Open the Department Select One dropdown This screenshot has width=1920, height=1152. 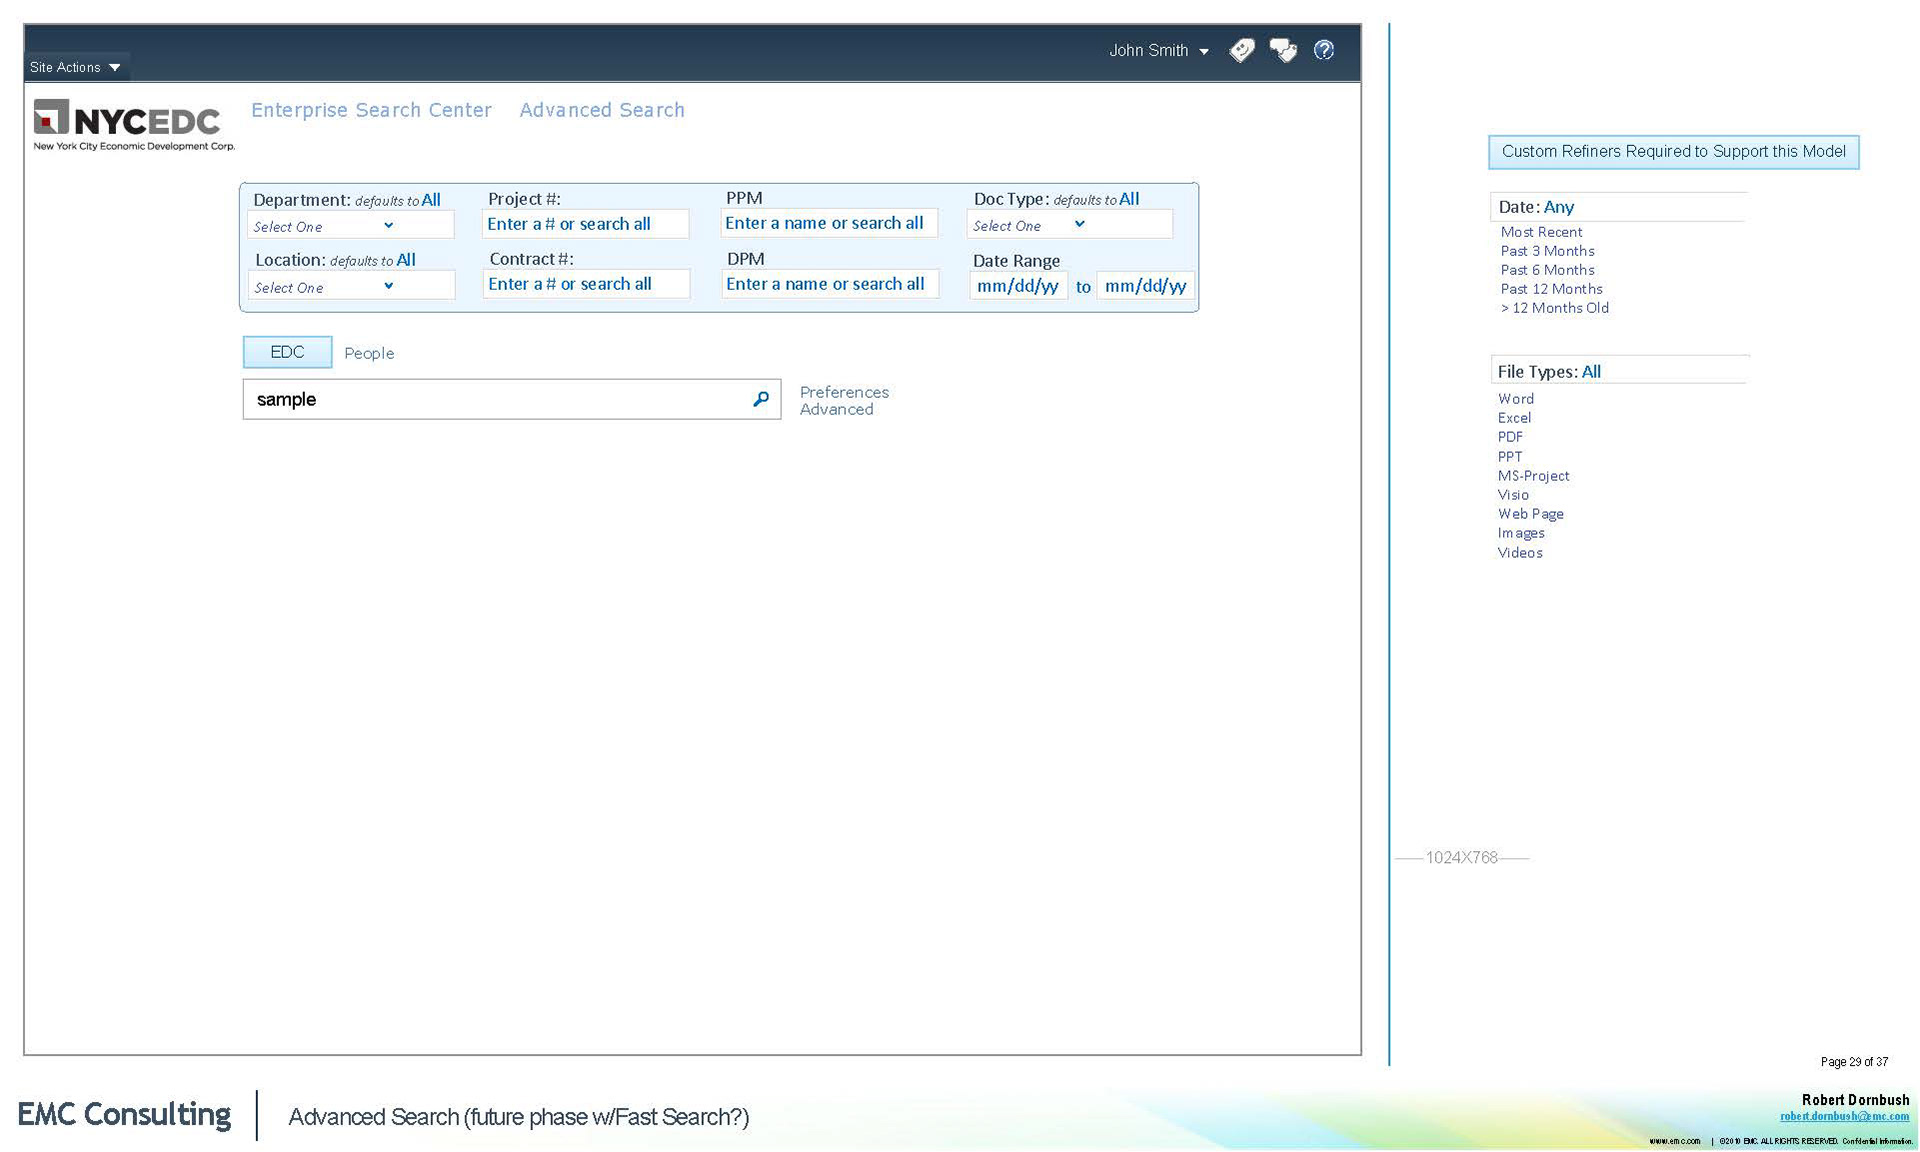pos(349,226)
